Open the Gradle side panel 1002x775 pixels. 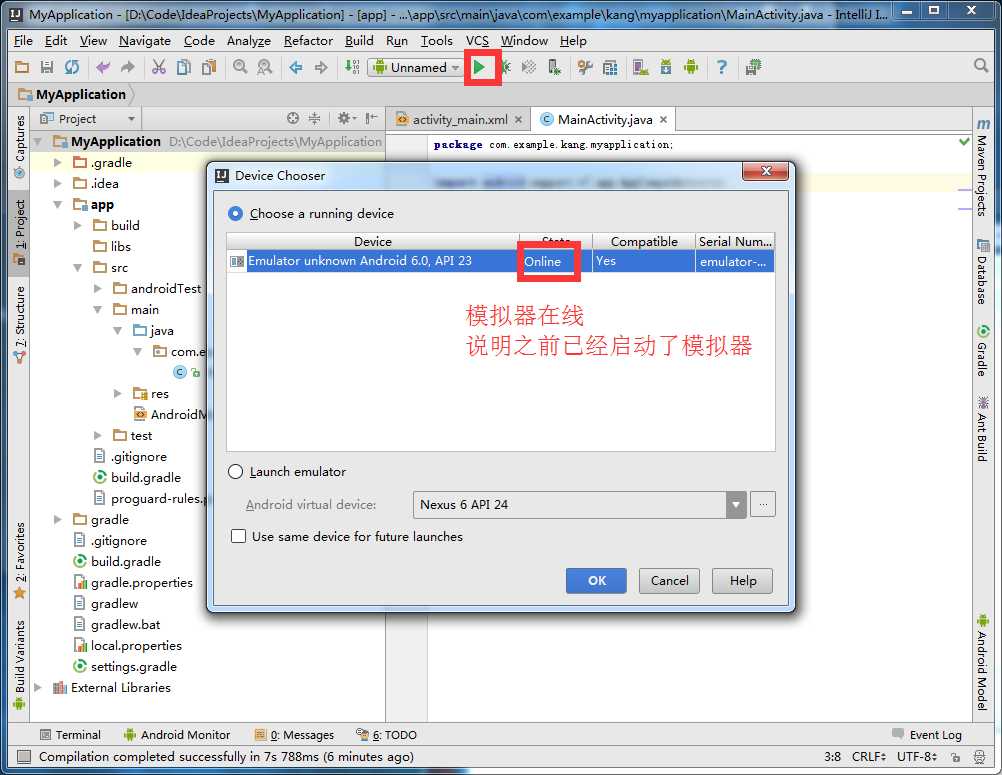982,350
